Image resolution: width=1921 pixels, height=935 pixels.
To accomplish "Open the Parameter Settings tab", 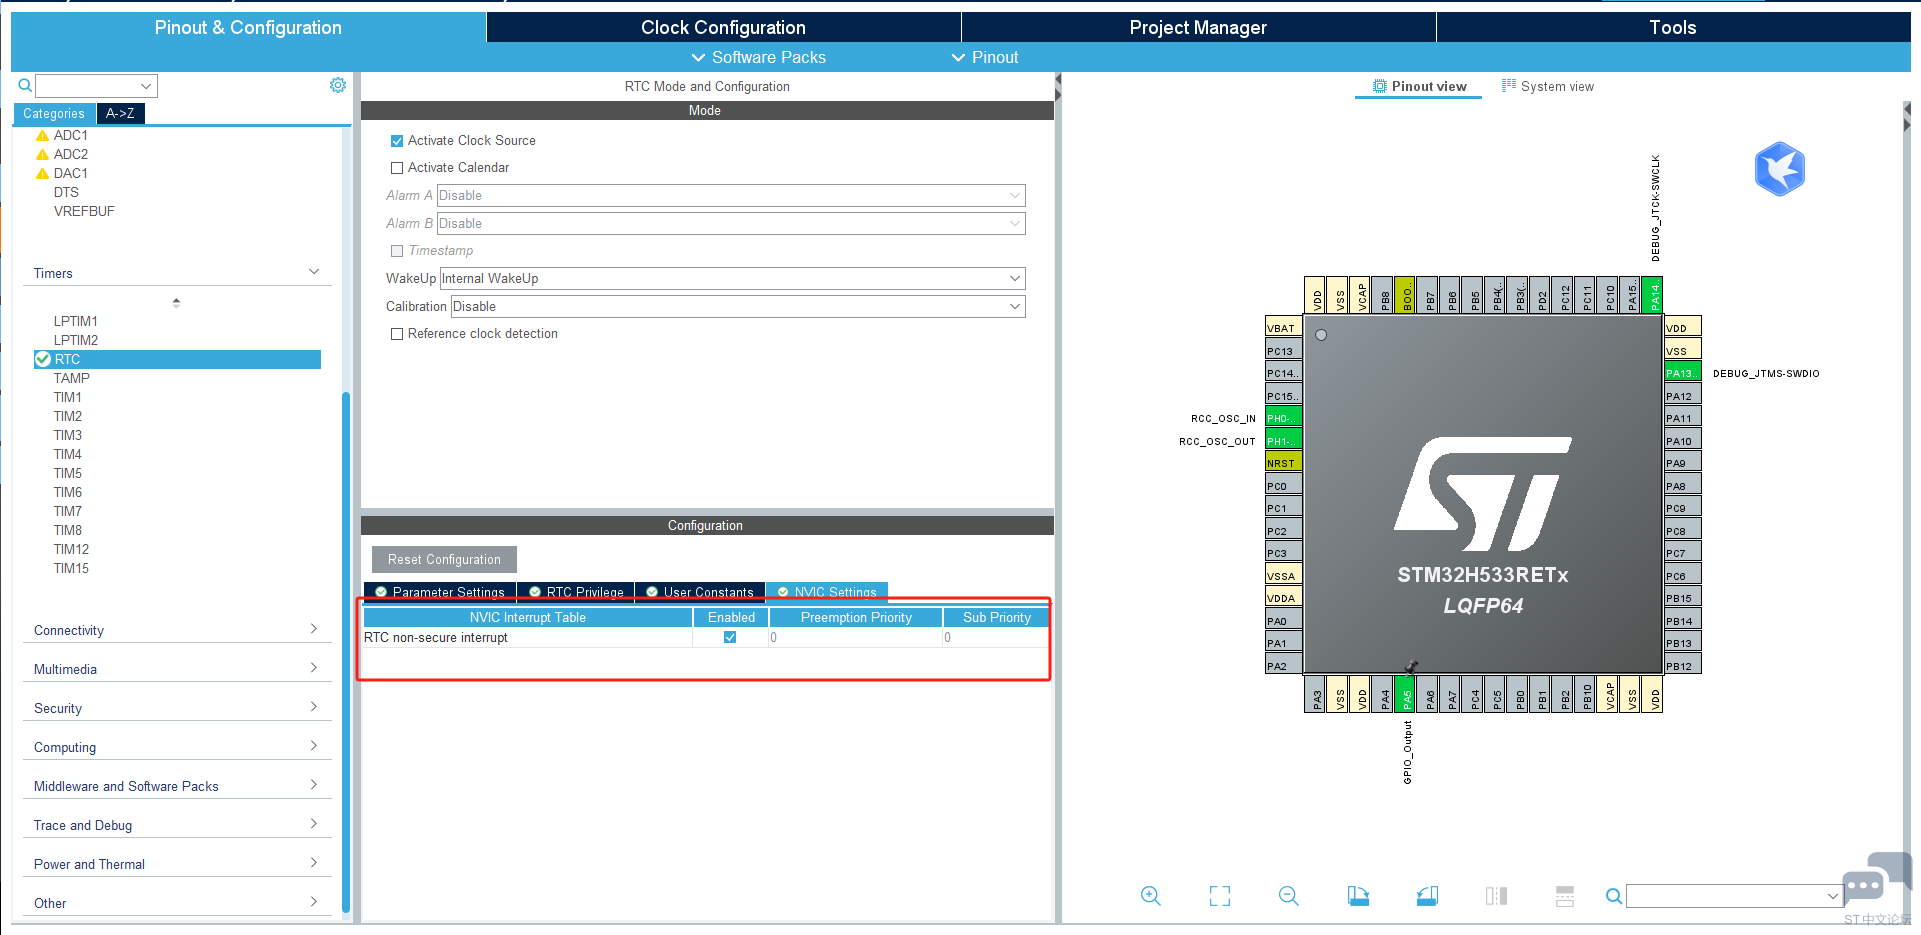I will tap(440, 592).
